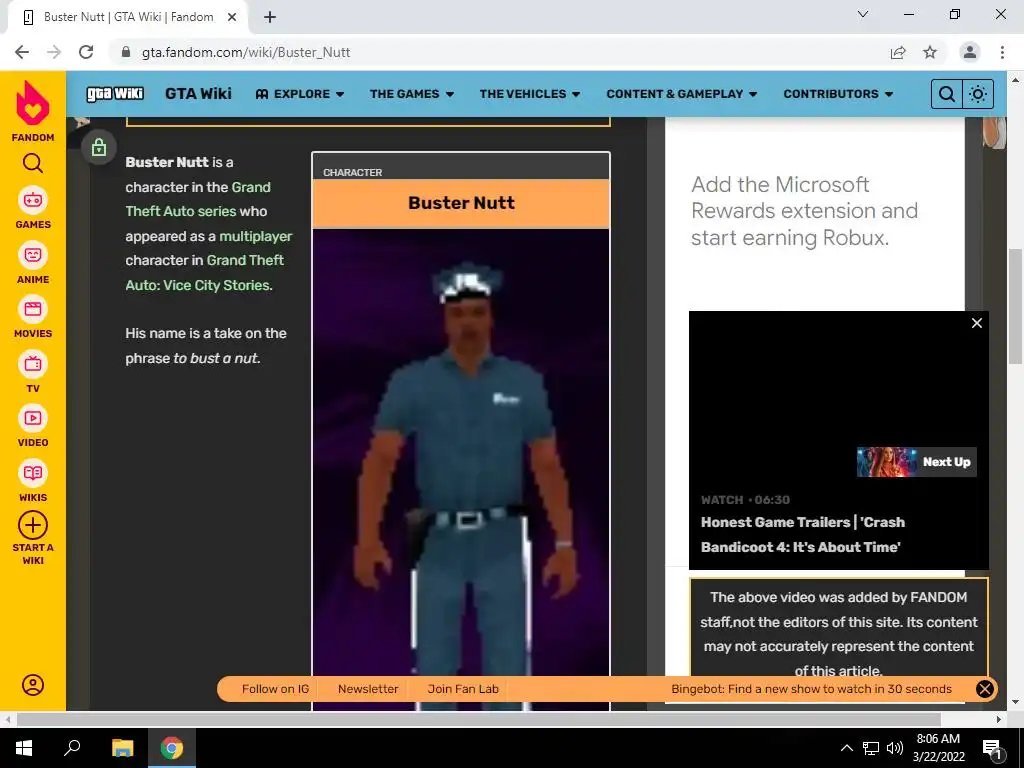Click the sidebar search magnifier icon

[x=33, y=163]
